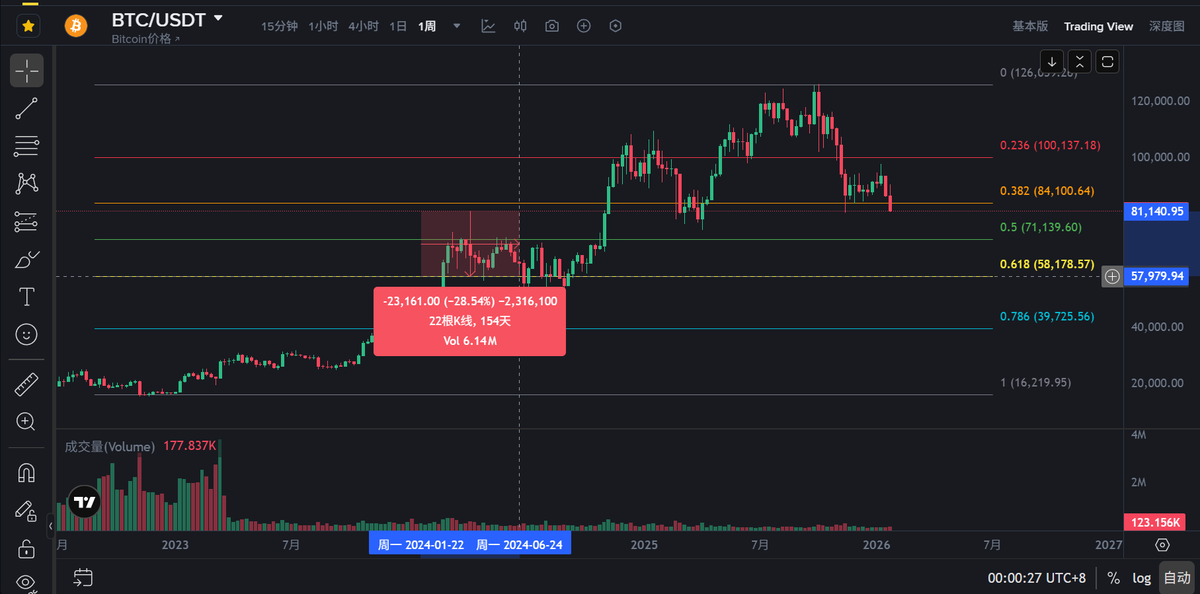Image resolution: width=1200 pixels, height=594 pixels.
Task: Switch to Trading View chart tab
Action: click(x=1098, y=26)
